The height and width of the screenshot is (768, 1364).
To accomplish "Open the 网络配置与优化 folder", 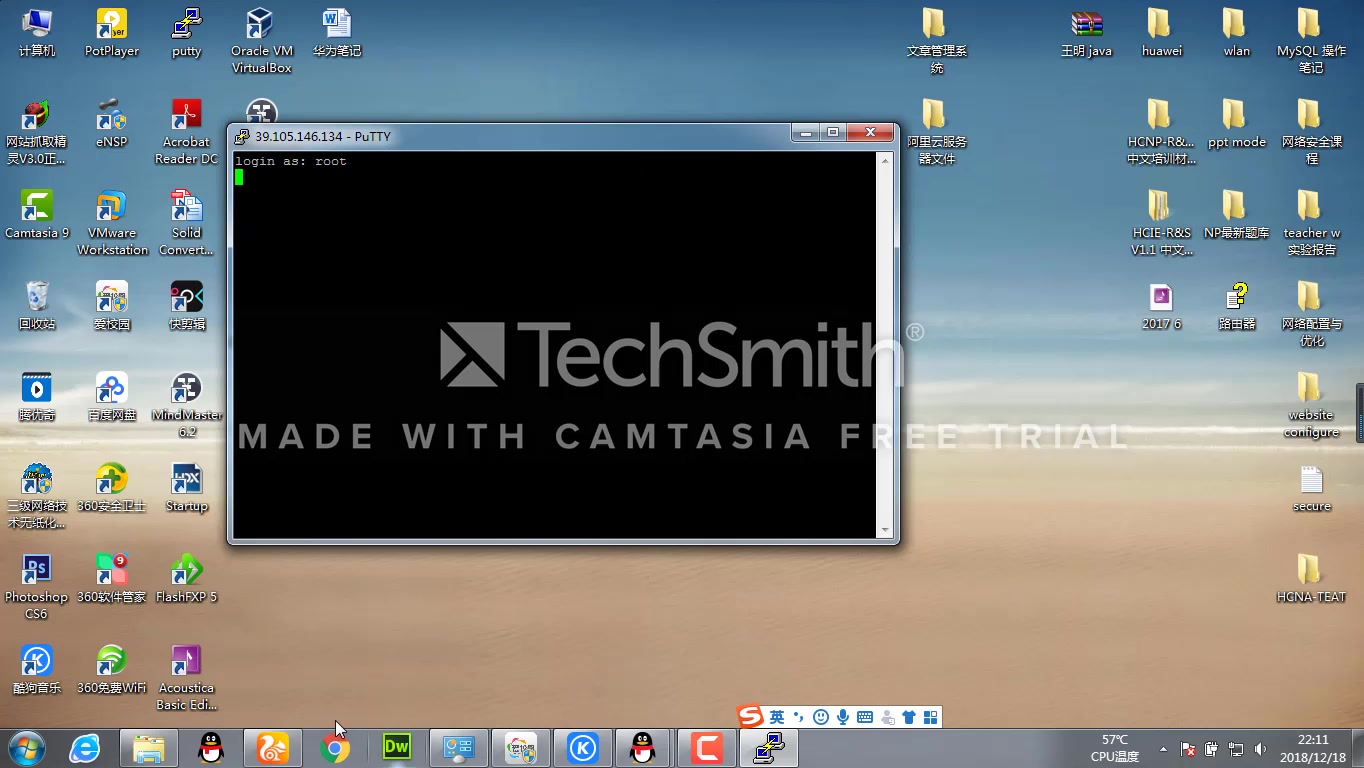I will 1311,313.
